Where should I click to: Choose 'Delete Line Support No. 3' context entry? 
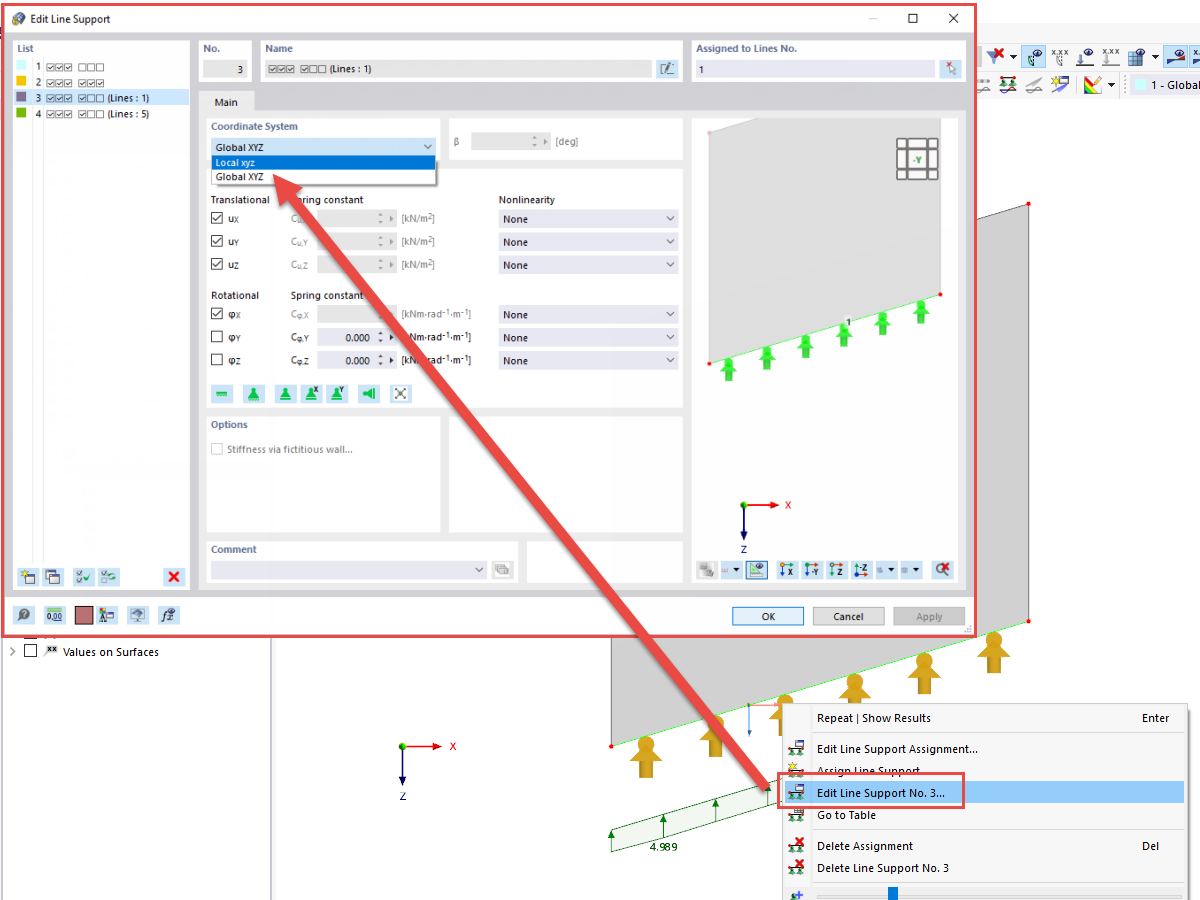985,868
